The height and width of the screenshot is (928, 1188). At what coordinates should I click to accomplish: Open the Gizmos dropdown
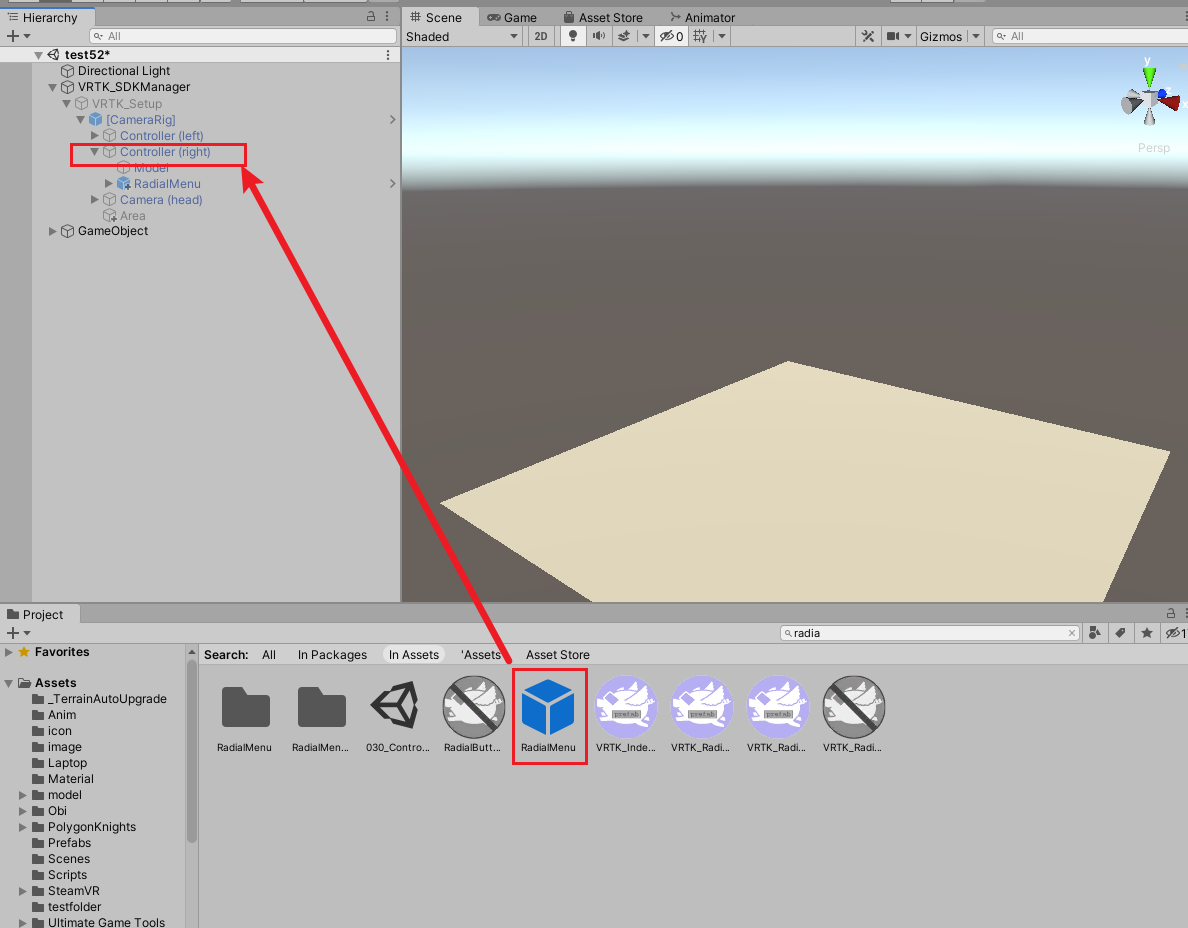pos(941,36)
